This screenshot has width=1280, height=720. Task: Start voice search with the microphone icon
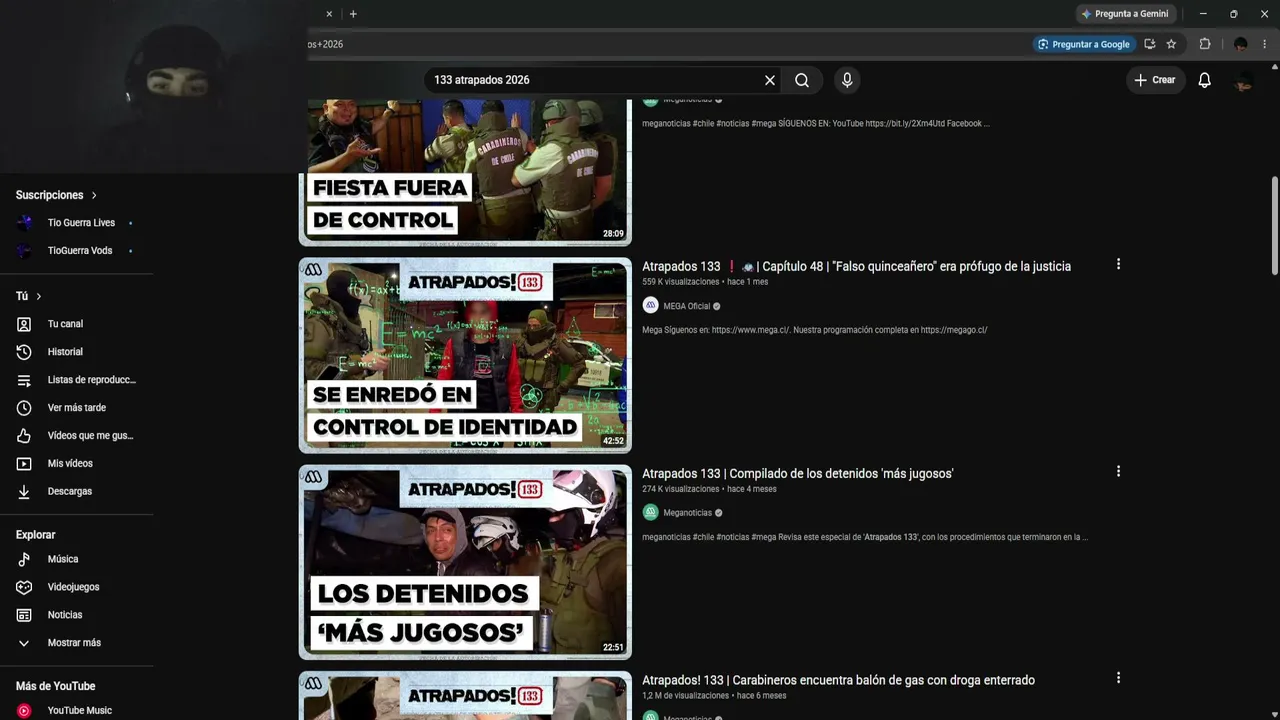click(x=847, y=80)
